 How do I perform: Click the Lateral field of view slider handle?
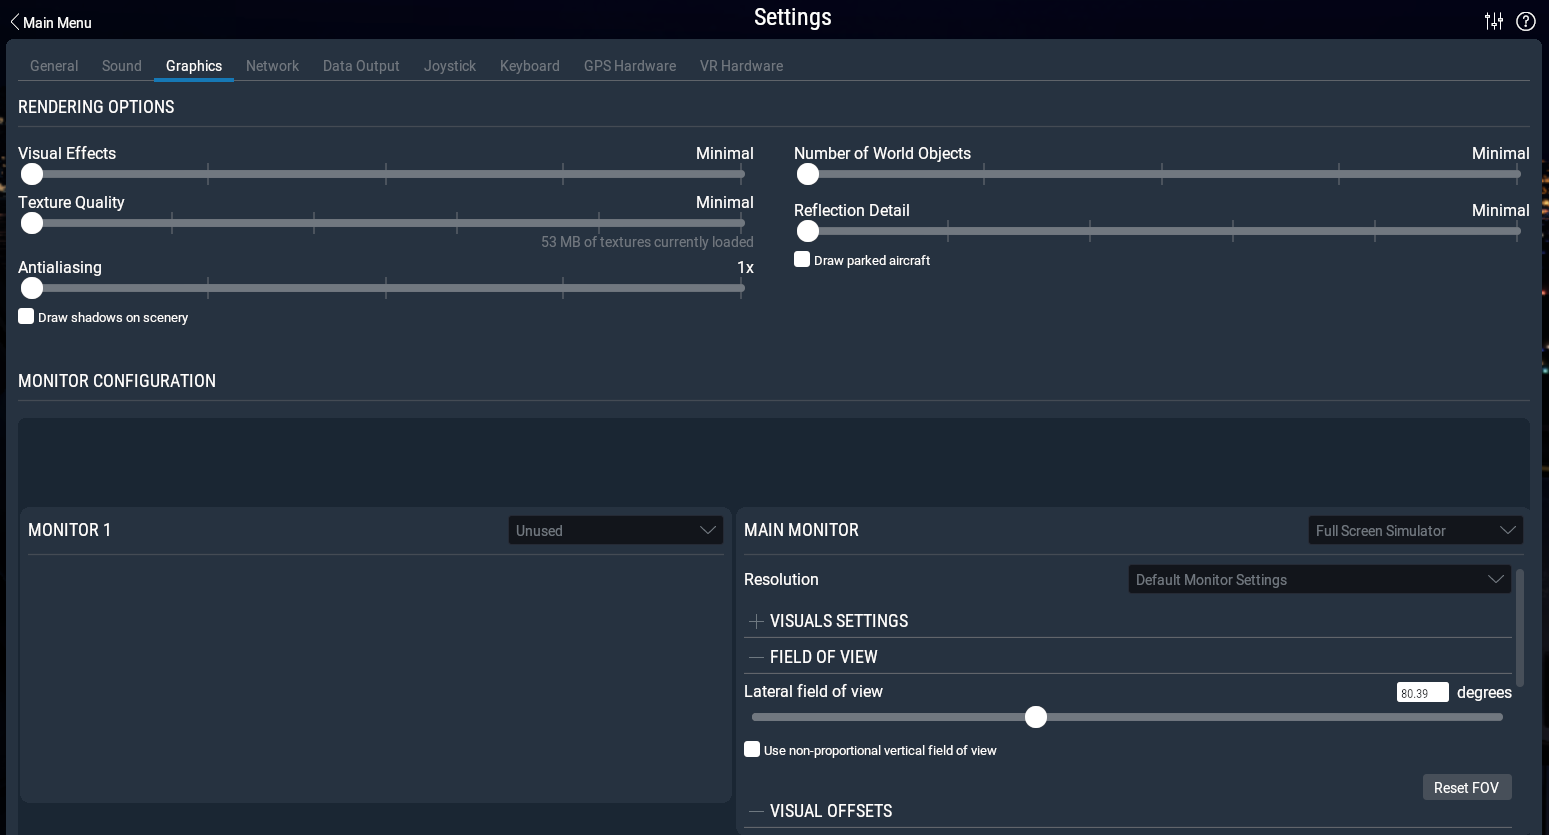click(1036, 717)
